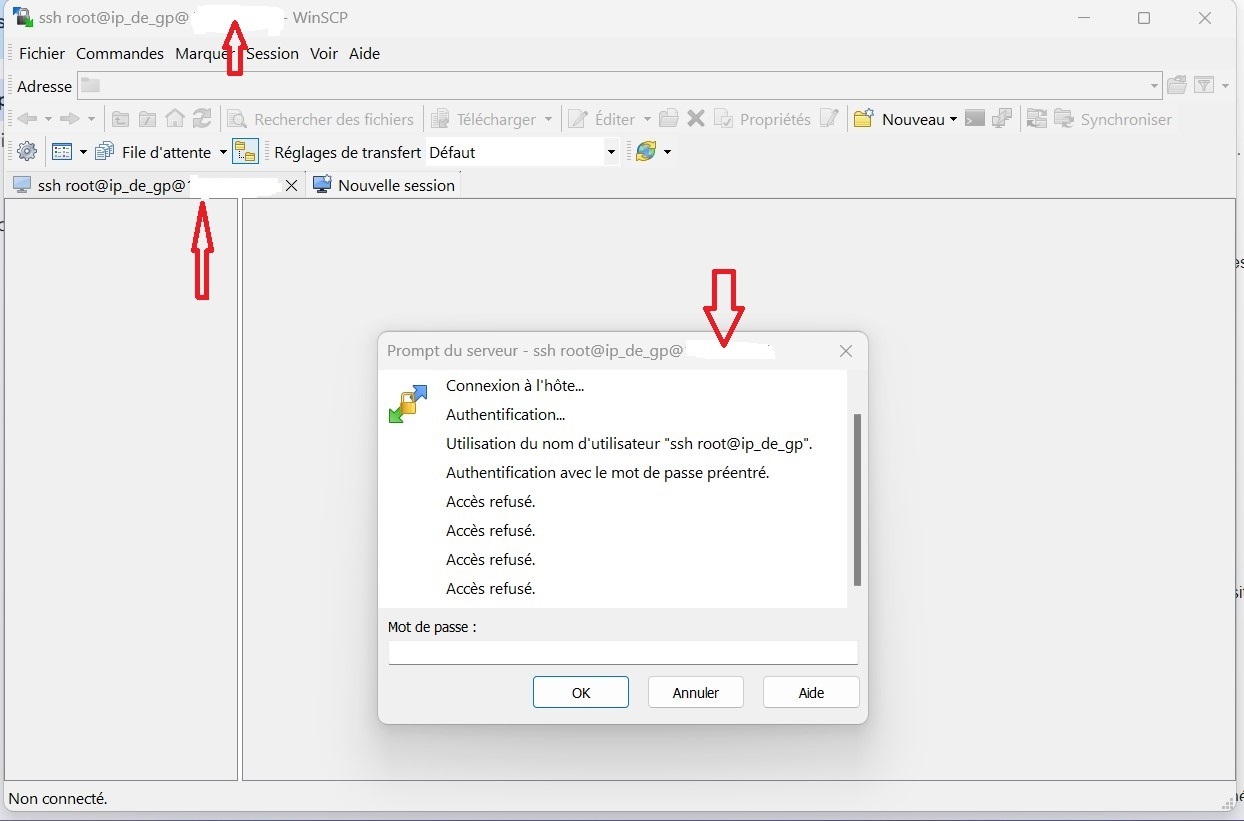Expand the Télécharger dropdown arrow
1244x821 pixels.
549,119
